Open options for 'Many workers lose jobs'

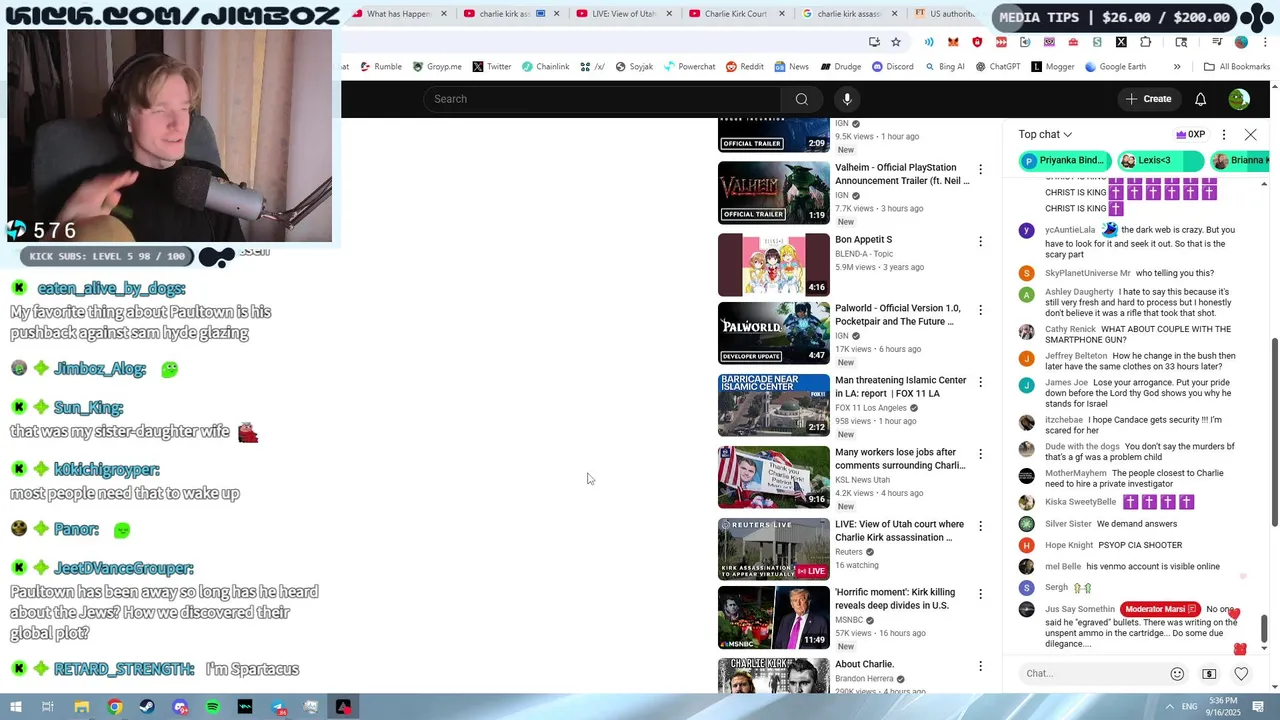coord(980,454)
